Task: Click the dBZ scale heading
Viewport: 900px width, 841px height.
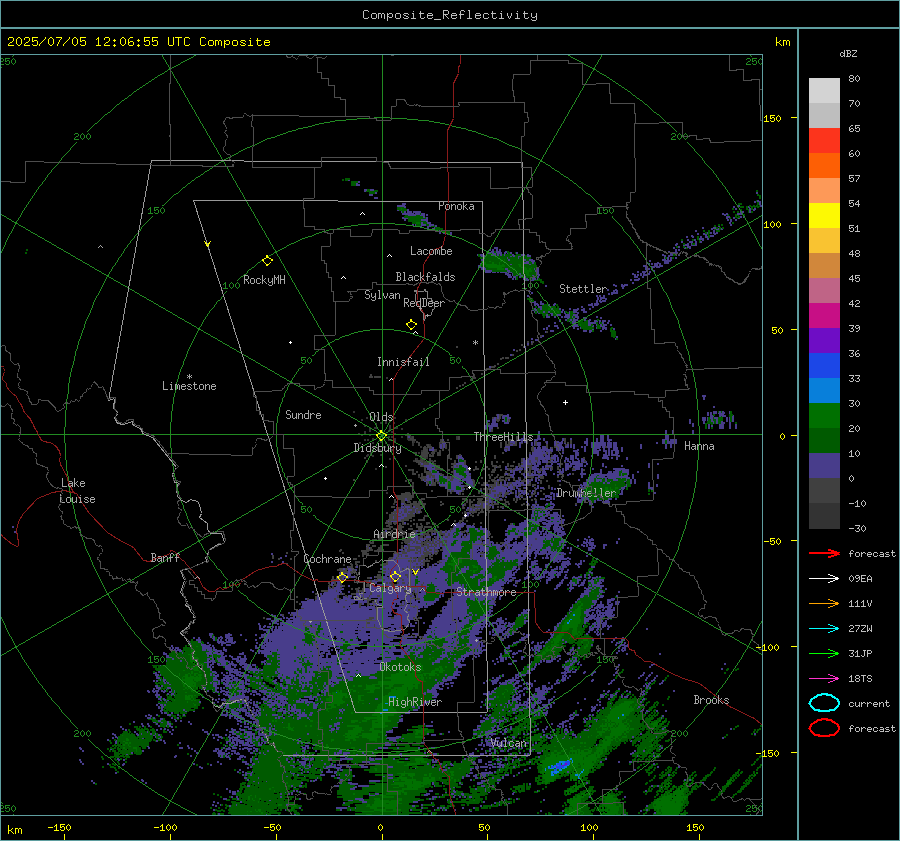Action: [x=848, y=54]
